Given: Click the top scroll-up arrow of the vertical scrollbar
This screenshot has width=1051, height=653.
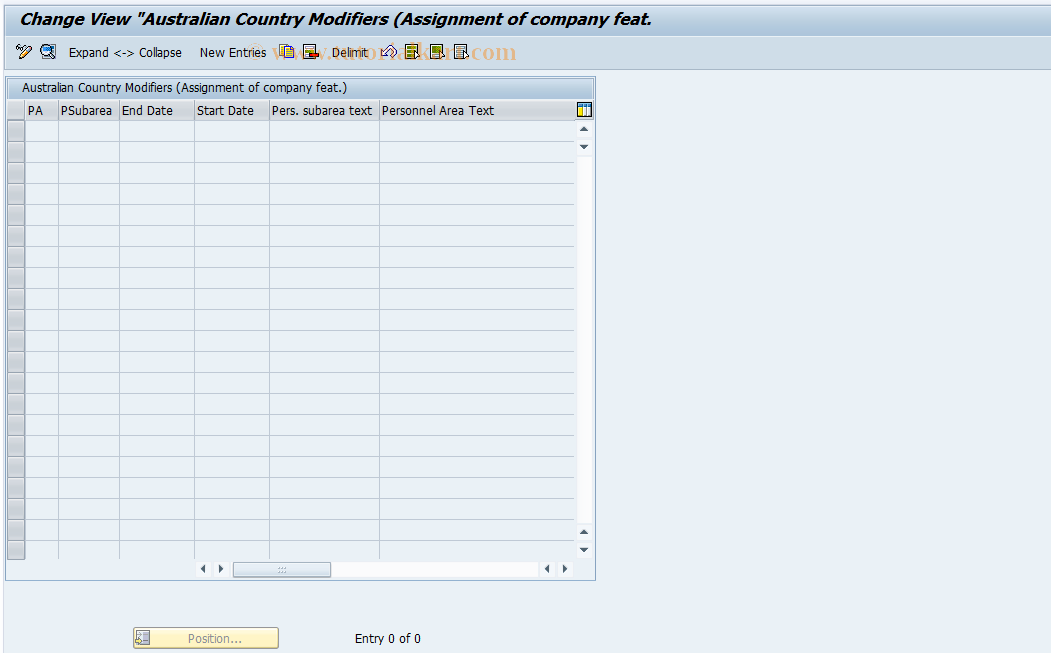Looking at the screenshot, I should coord(584,129).
